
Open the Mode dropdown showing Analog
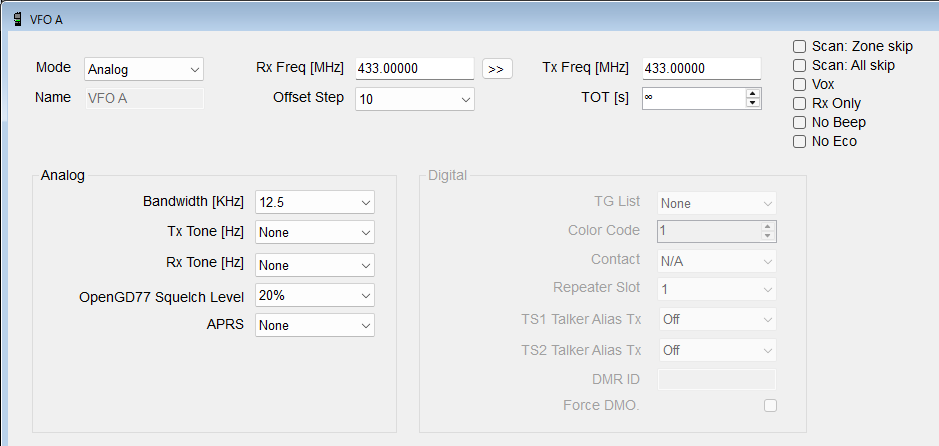[144, 69]
